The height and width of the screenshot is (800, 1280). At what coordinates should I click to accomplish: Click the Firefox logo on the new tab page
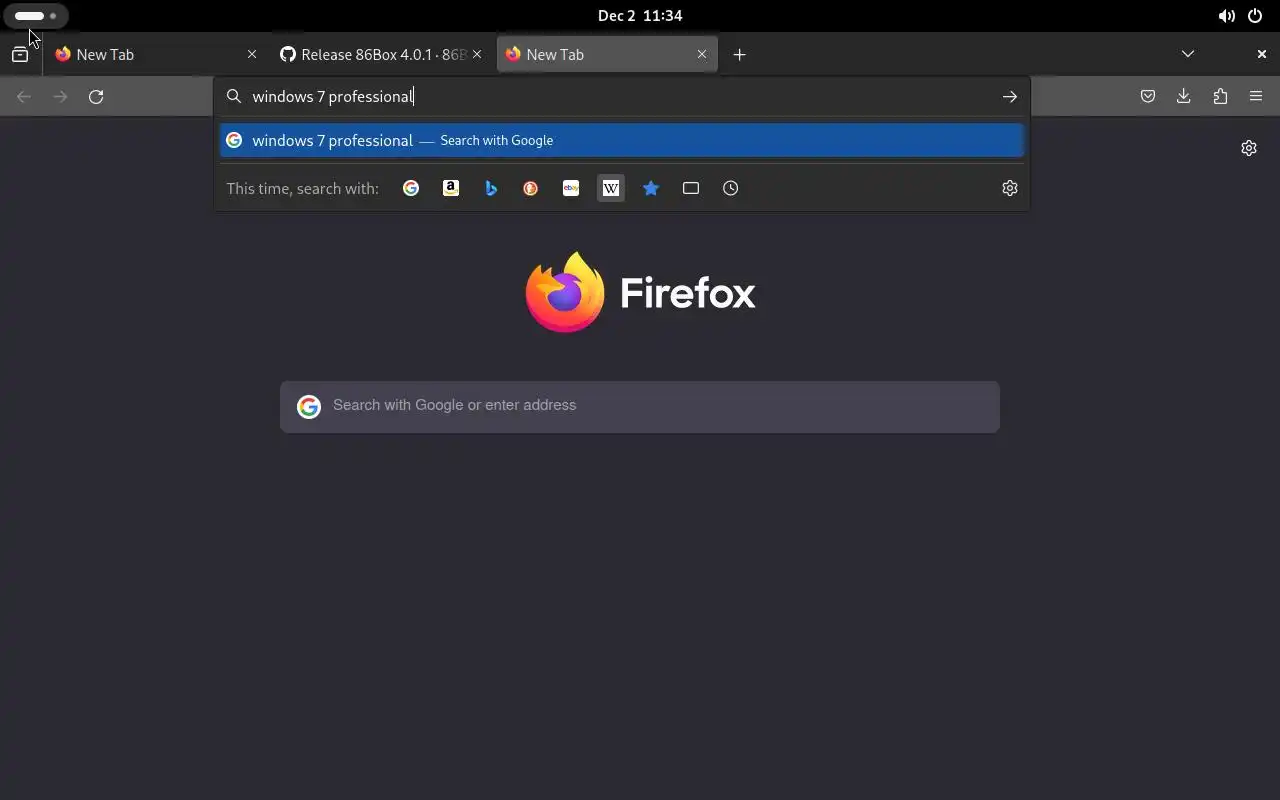coord(640,292)
